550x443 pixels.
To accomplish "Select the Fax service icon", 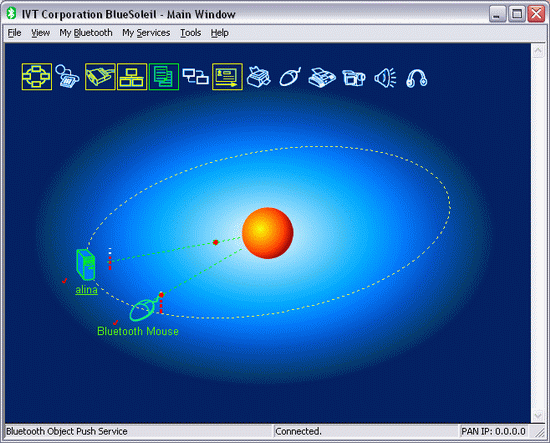I will coord(322,77).
